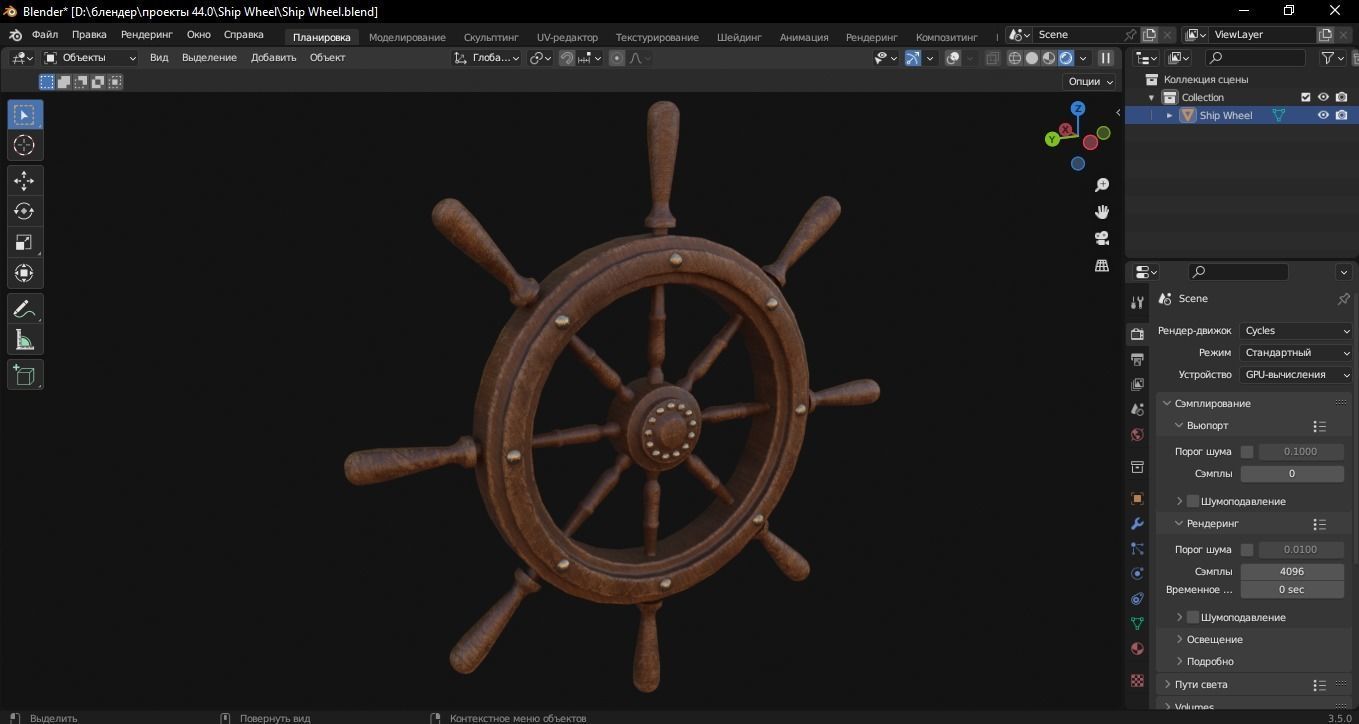This screenshot has height=724, width=1359.
Task: Switch to the Моделирование workspace tab
Action: tap(407, 37)
